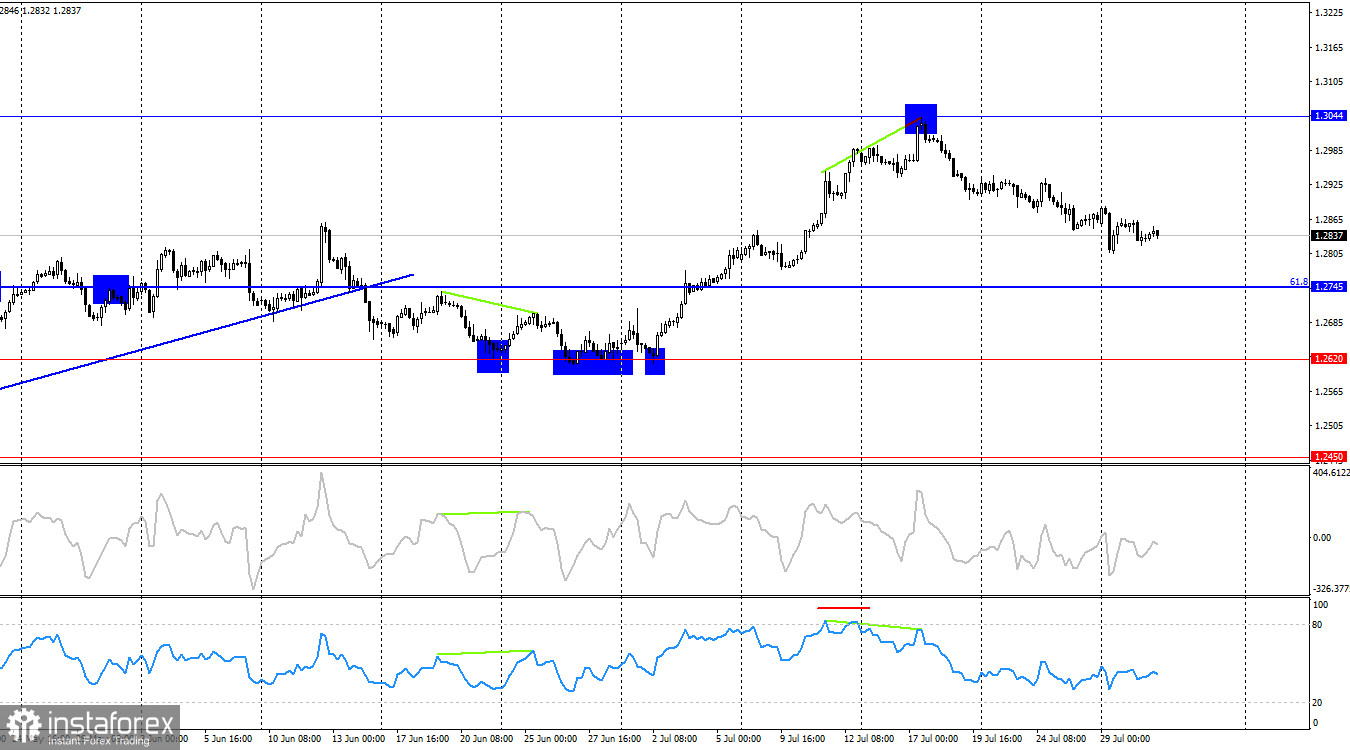Click the 20 Jun 08:00 time label
Image resolution: width=1350 pixels, height=750 pixels.
[487, 739]
